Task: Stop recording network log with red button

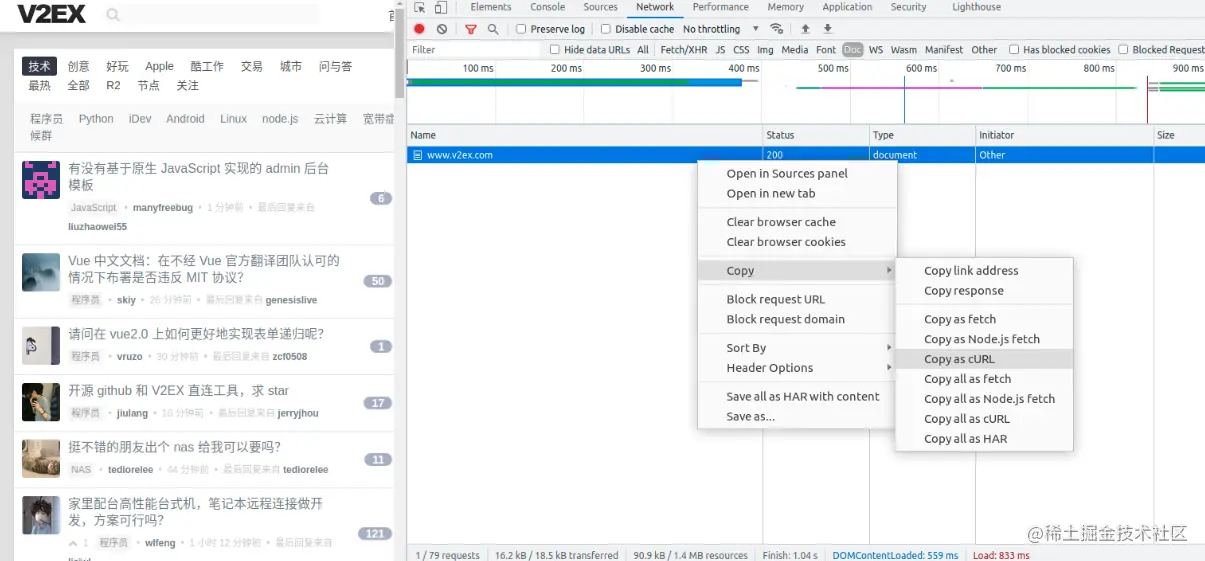Action: click(x=420, y=29)
